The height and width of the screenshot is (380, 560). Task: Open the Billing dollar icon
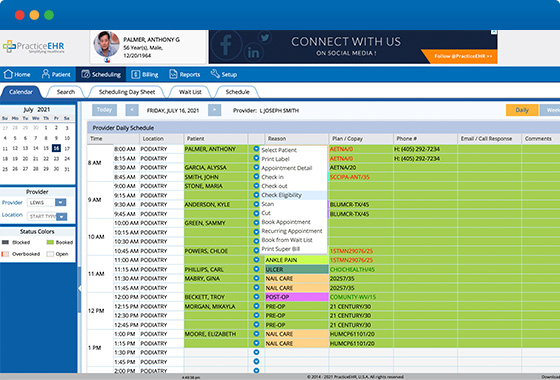[136, 74]
